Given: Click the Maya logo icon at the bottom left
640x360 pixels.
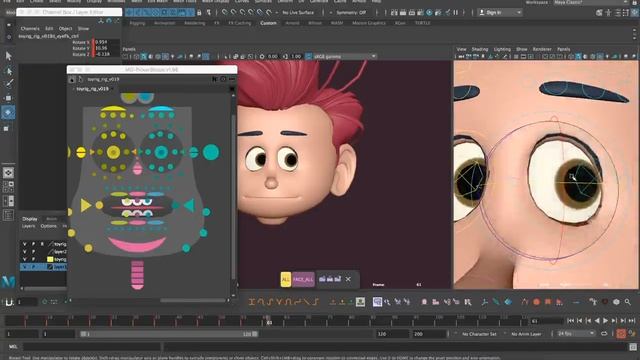Looking at the screenshot, I should click(x=8, y=281).
